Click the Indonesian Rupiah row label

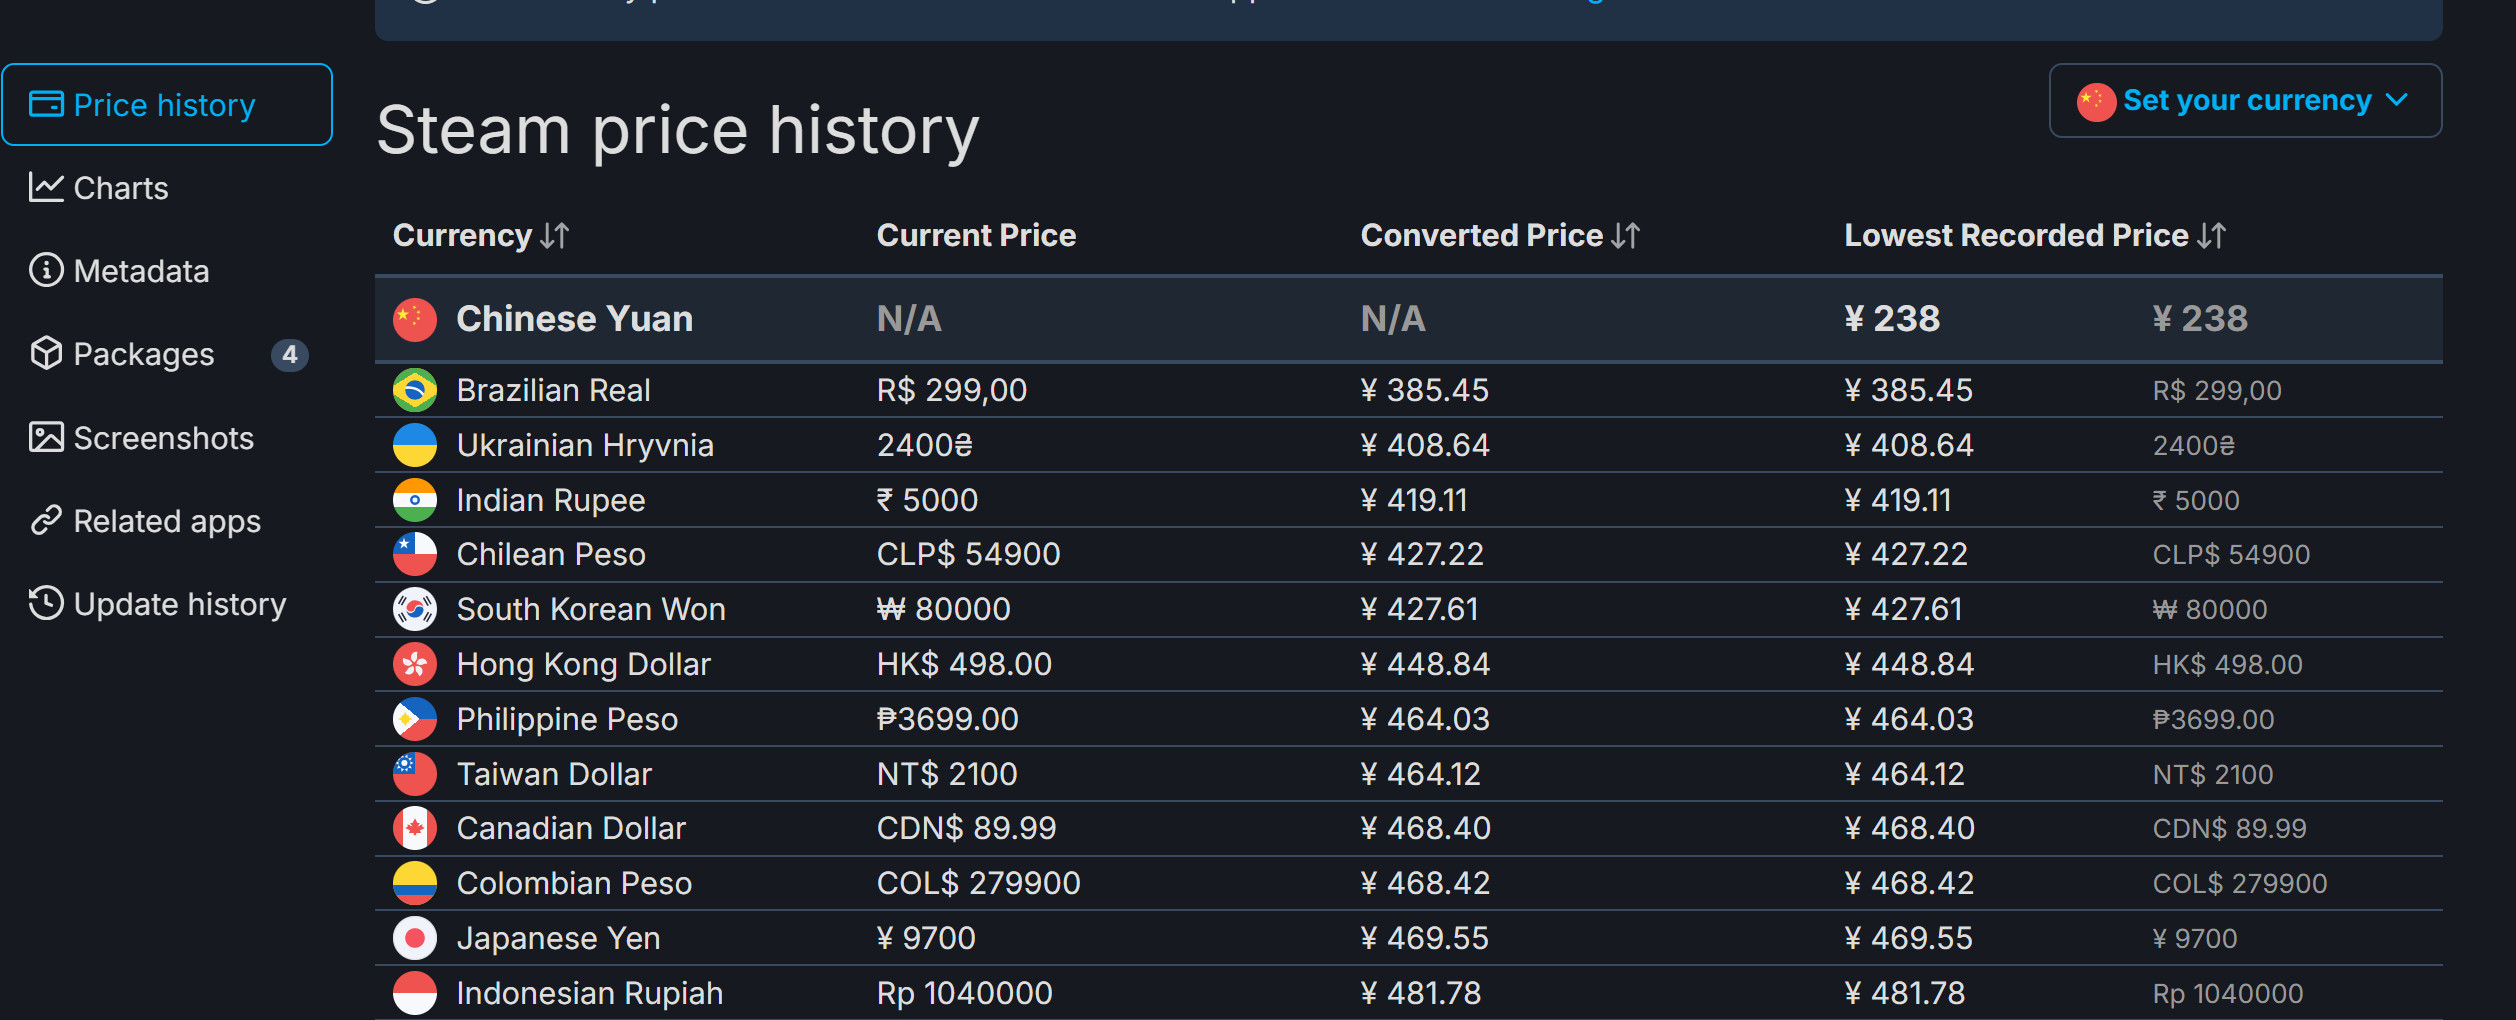tap(589, 993)
